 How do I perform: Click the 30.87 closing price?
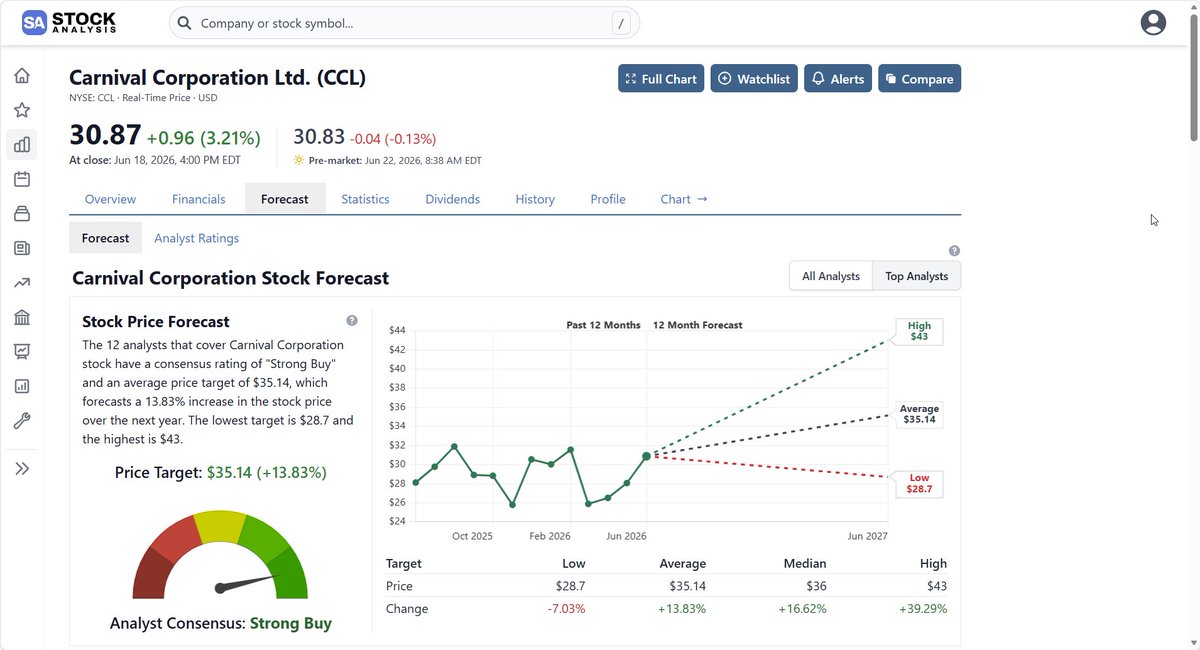point(104,137)
